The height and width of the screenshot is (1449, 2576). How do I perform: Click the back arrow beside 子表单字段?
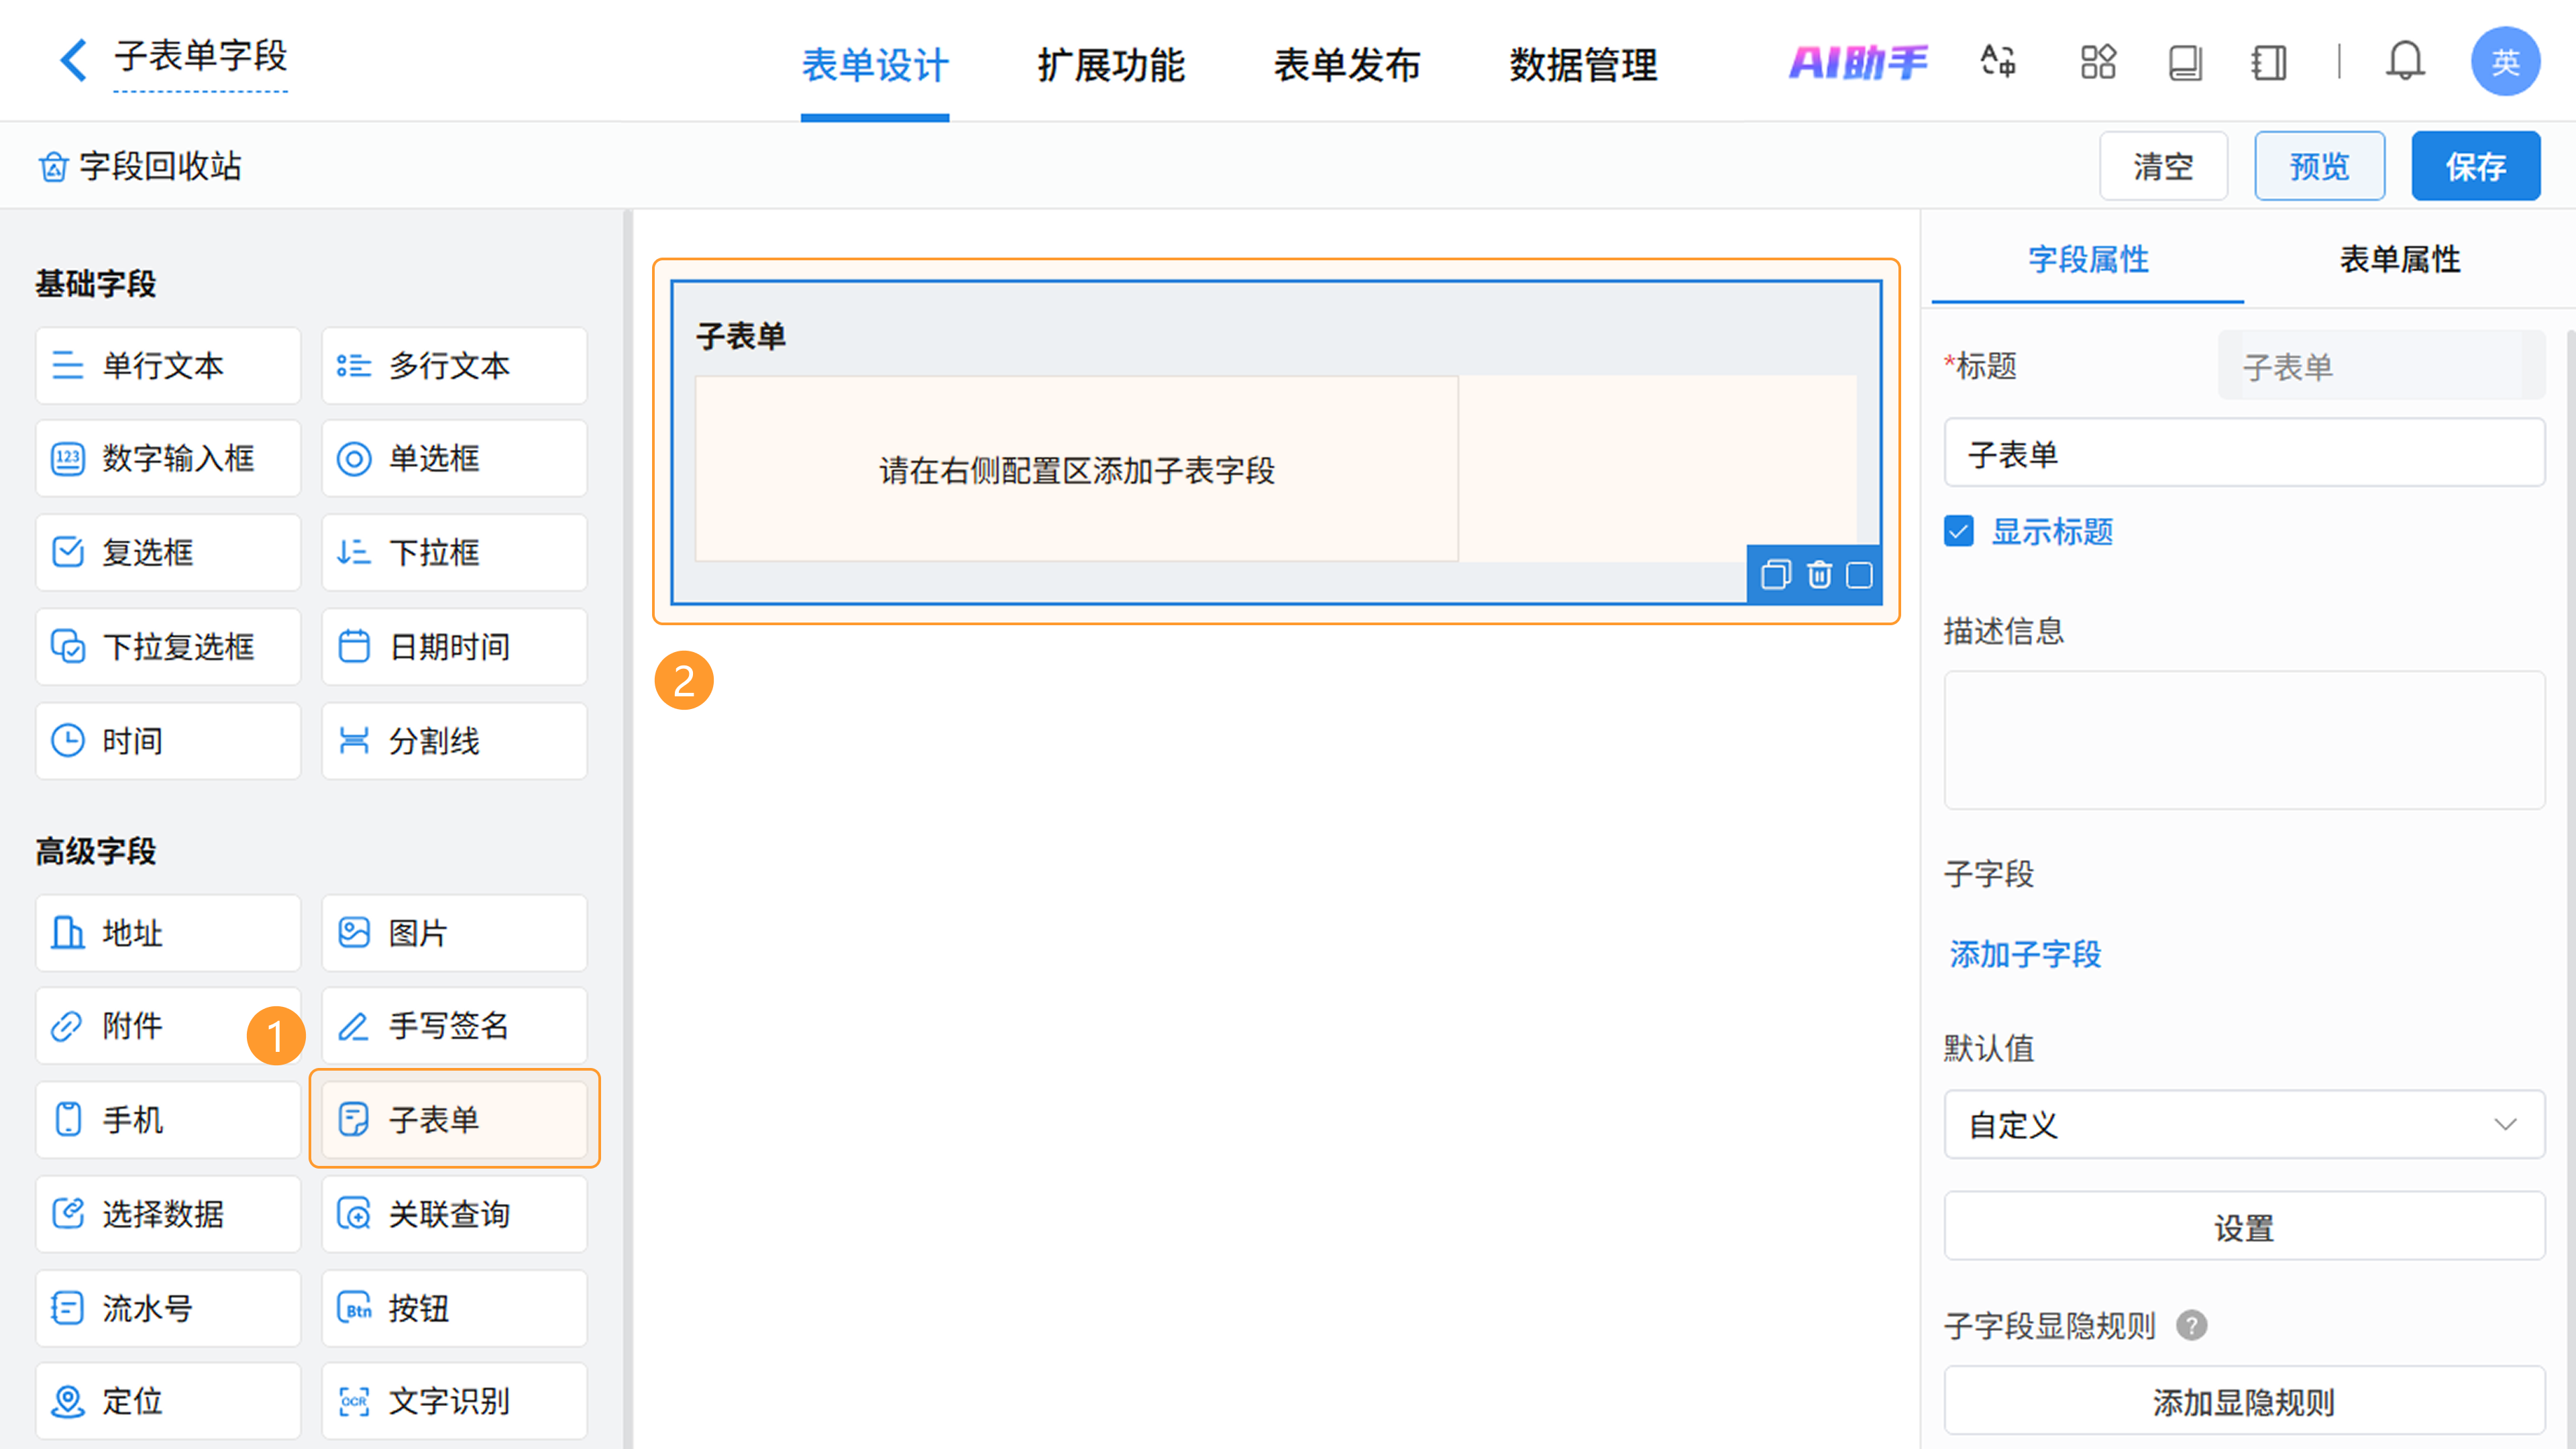coord(73,60)
